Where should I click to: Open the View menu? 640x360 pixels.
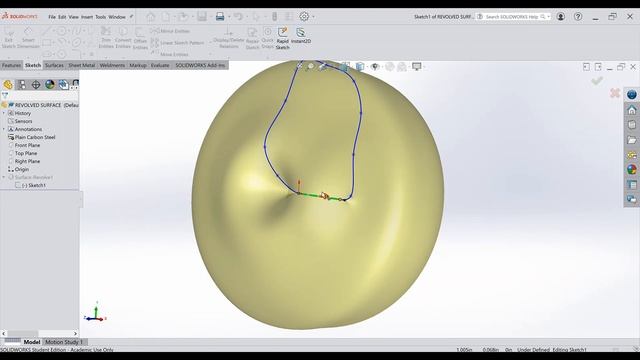73,17
